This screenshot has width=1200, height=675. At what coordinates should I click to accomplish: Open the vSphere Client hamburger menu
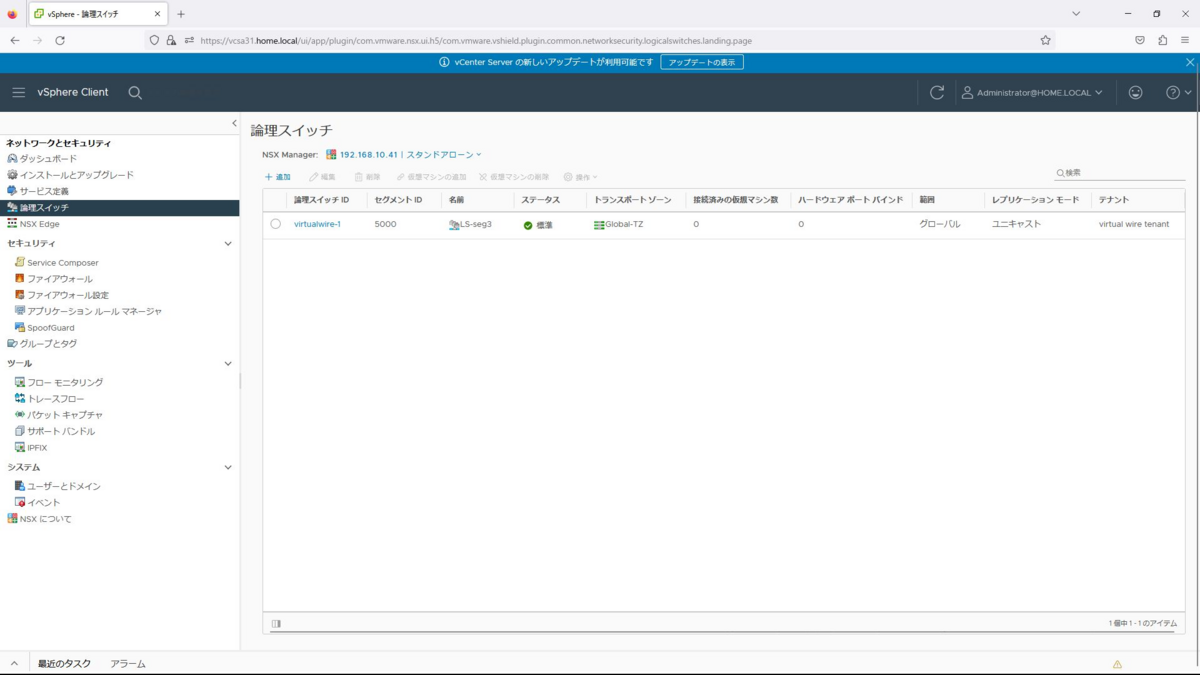pyautogui.click(x=18, y=92)
